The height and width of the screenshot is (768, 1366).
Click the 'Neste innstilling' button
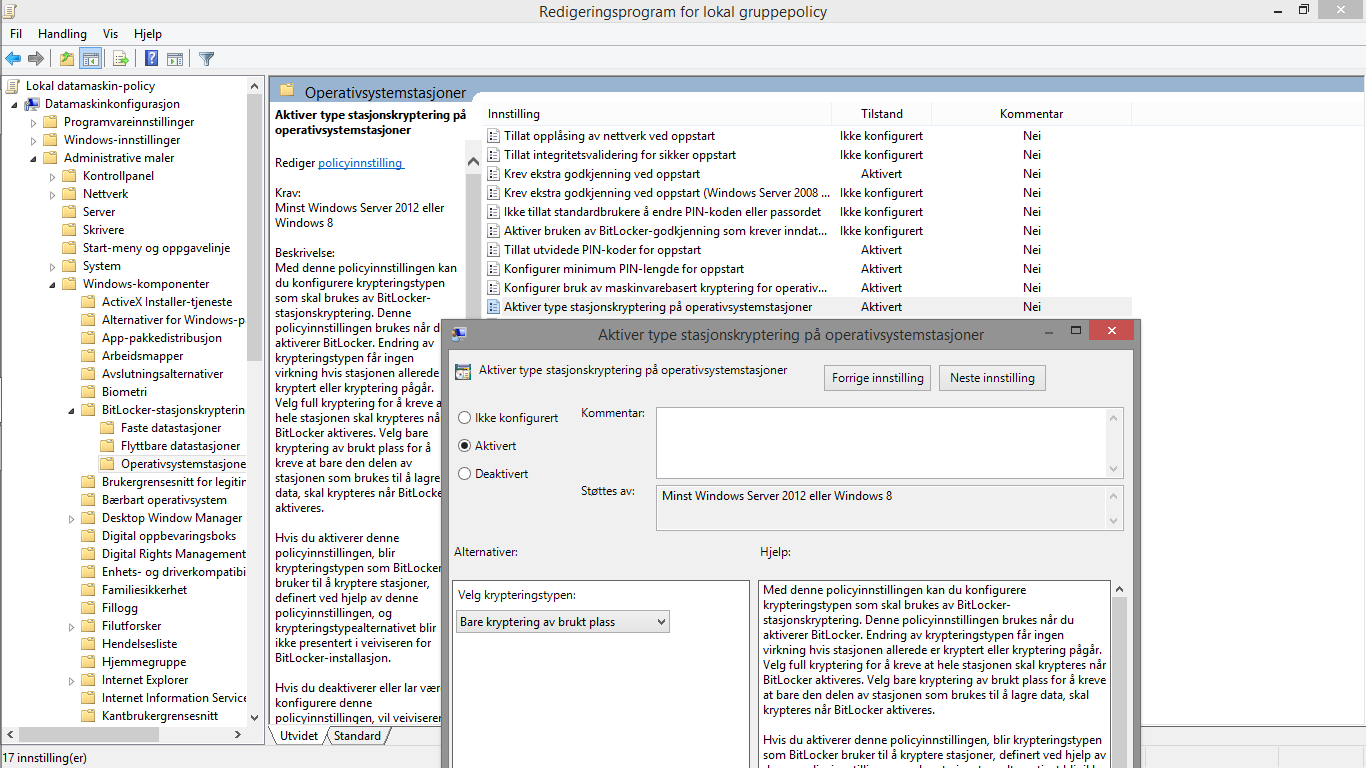(991, 378)
